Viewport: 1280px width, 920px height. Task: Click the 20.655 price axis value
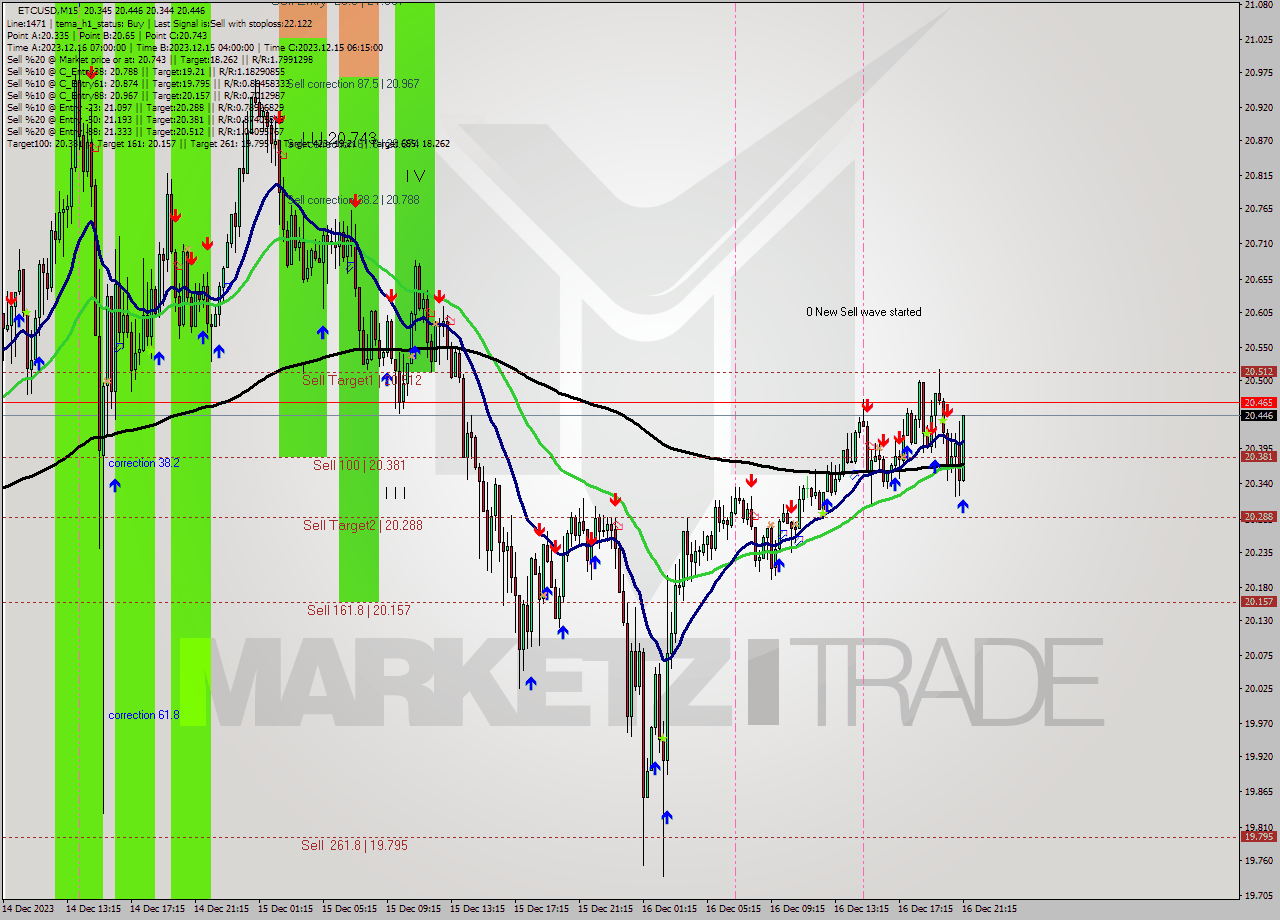[x=1258, y=279]
